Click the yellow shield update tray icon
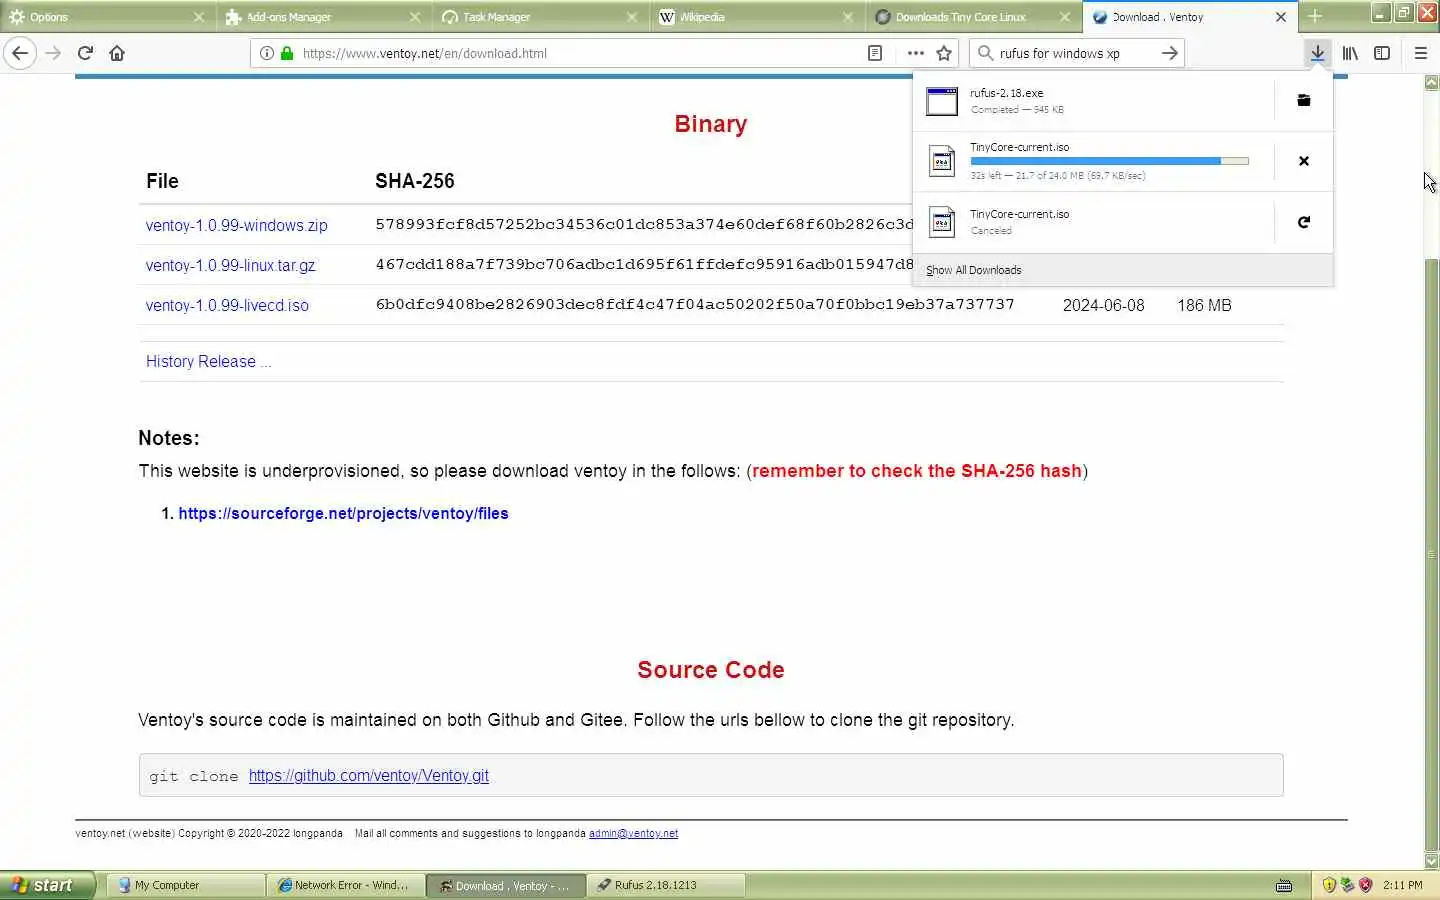Screen dimensions: 1440x900 pyautogui.click(x=1329, y=885)
